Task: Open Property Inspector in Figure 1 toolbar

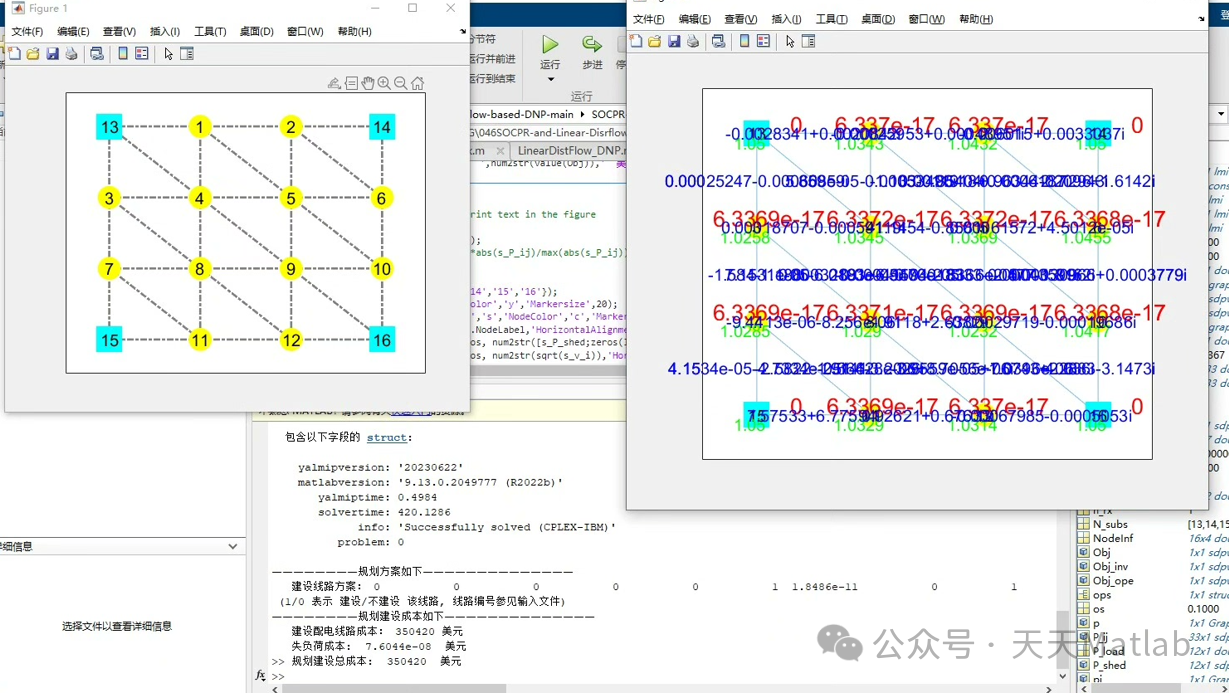Action: 187,54
